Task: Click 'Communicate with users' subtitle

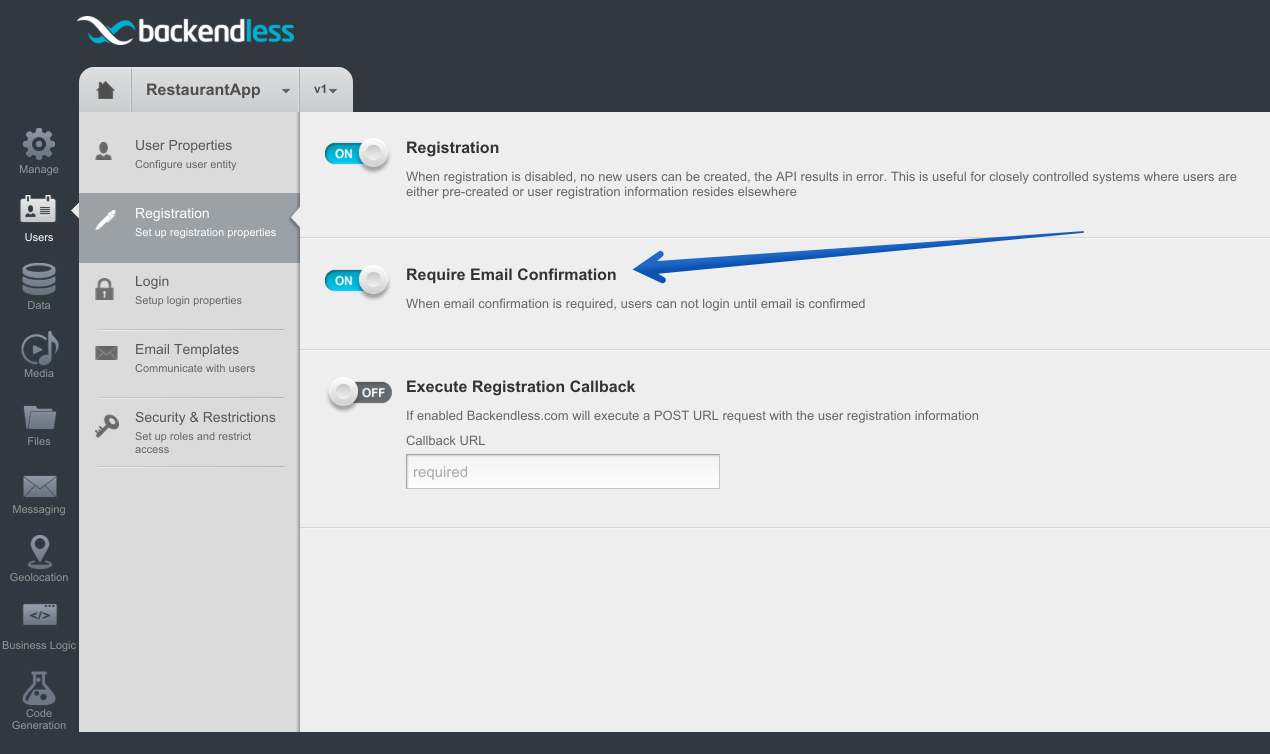Action: 195,369
